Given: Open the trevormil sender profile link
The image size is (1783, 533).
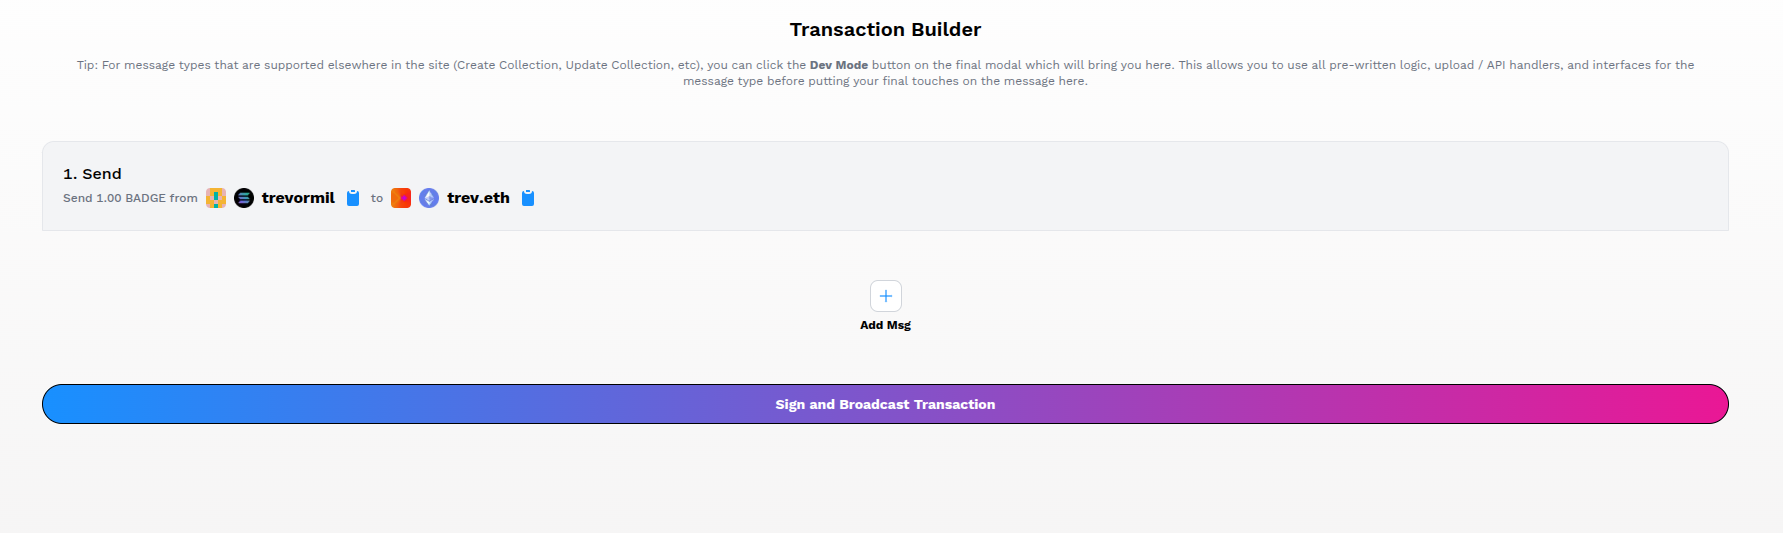Looking at the screenshot, I should pos(298,198).
